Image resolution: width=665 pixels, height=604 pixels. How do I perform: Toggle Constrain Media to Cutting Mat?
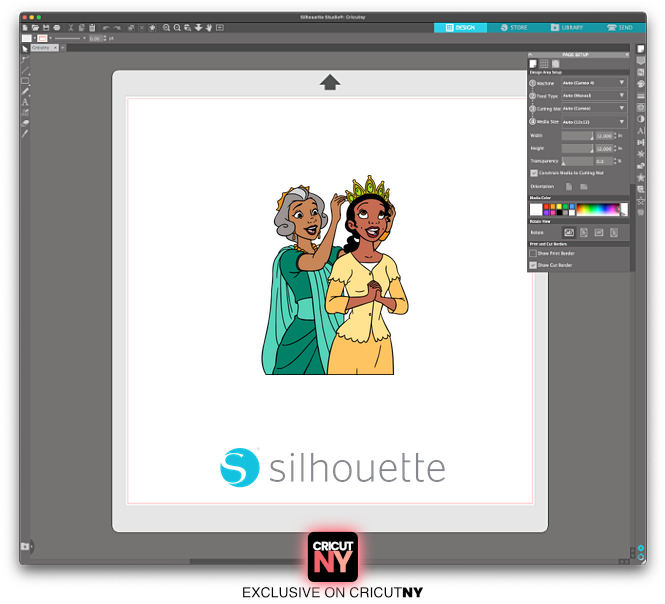(x=534, y=173)
